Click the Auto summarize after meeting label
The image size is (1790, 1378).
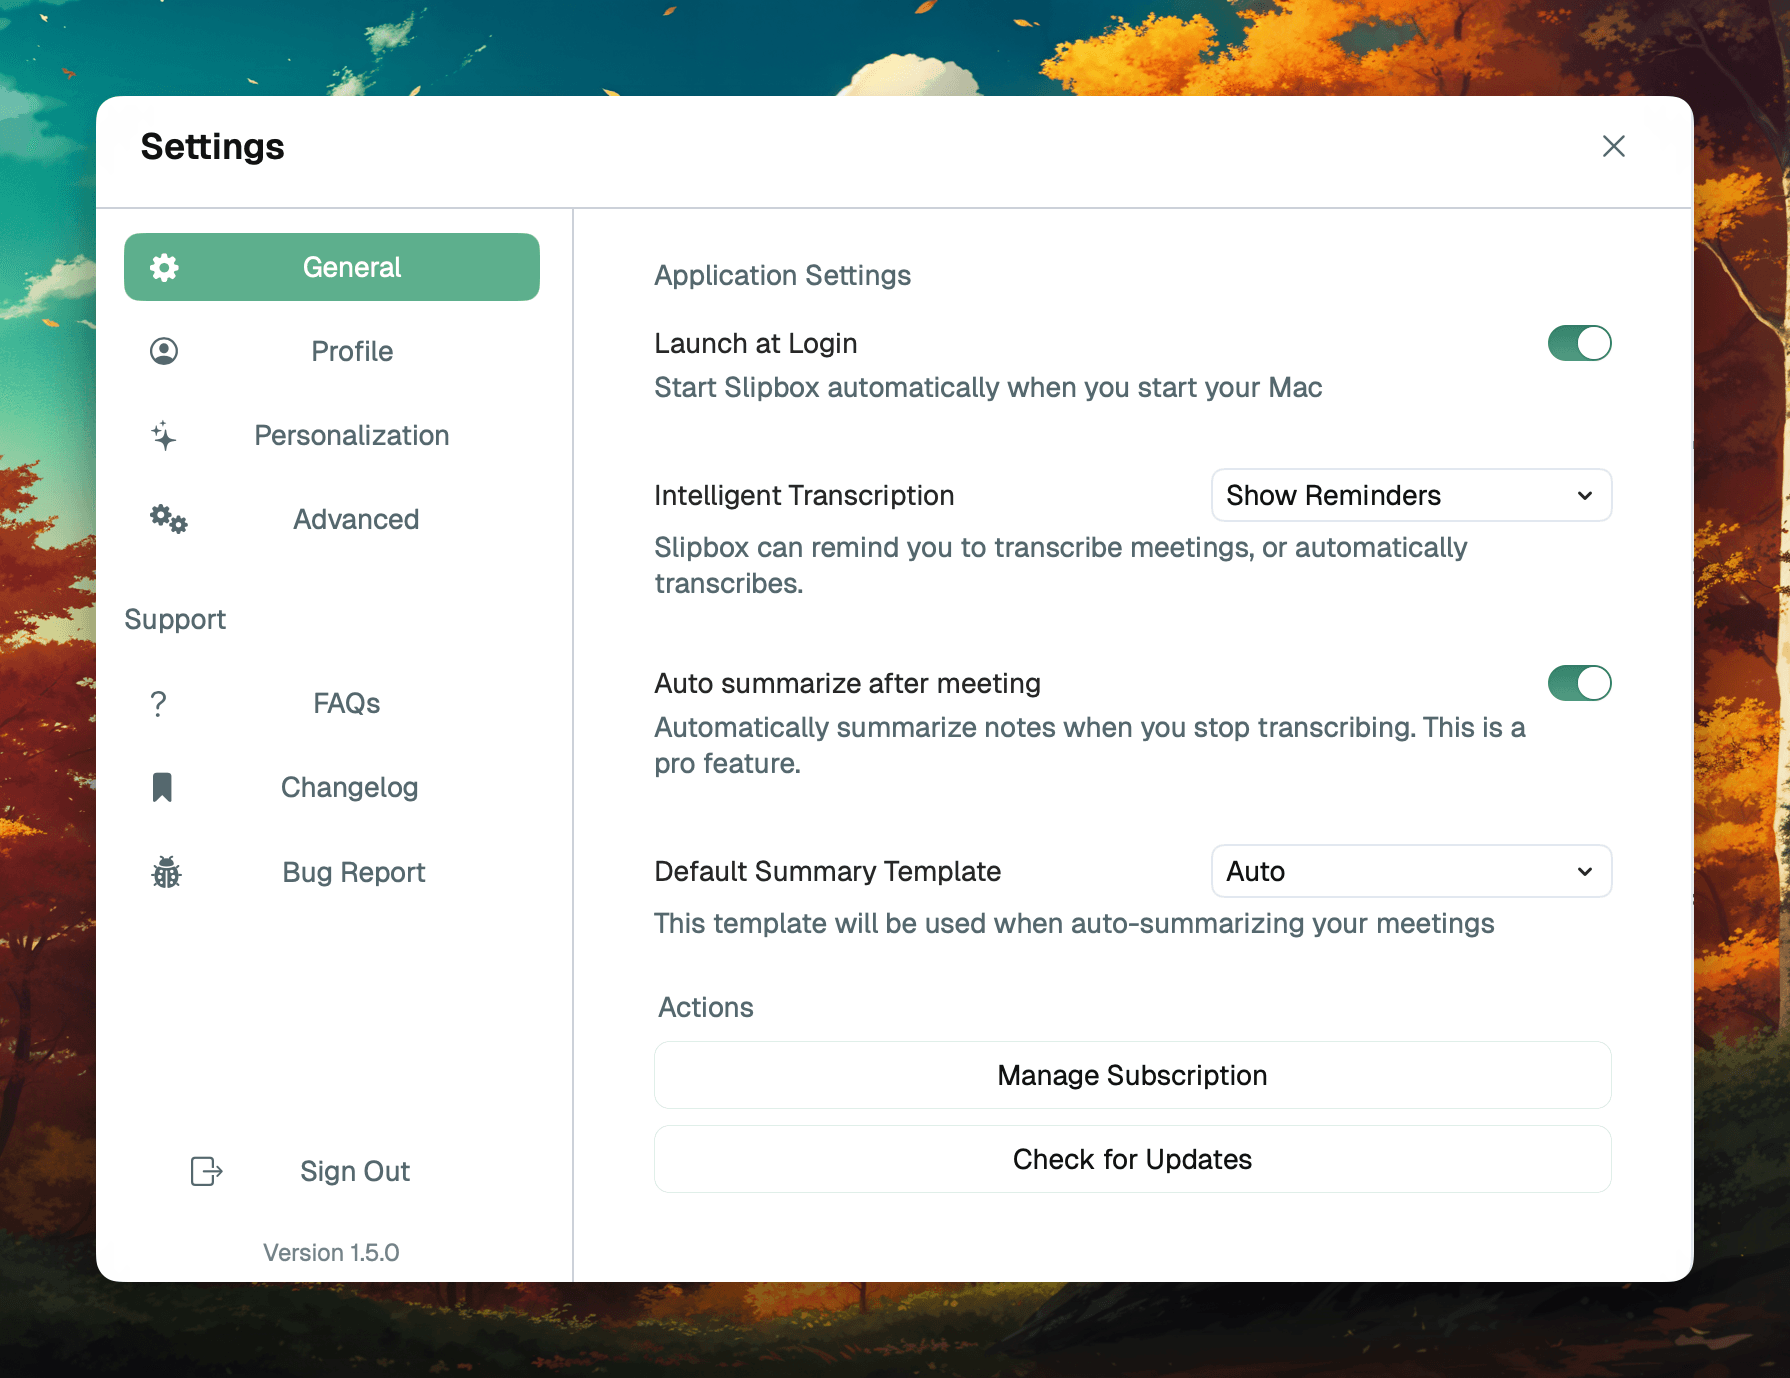(x=847, y=683)
